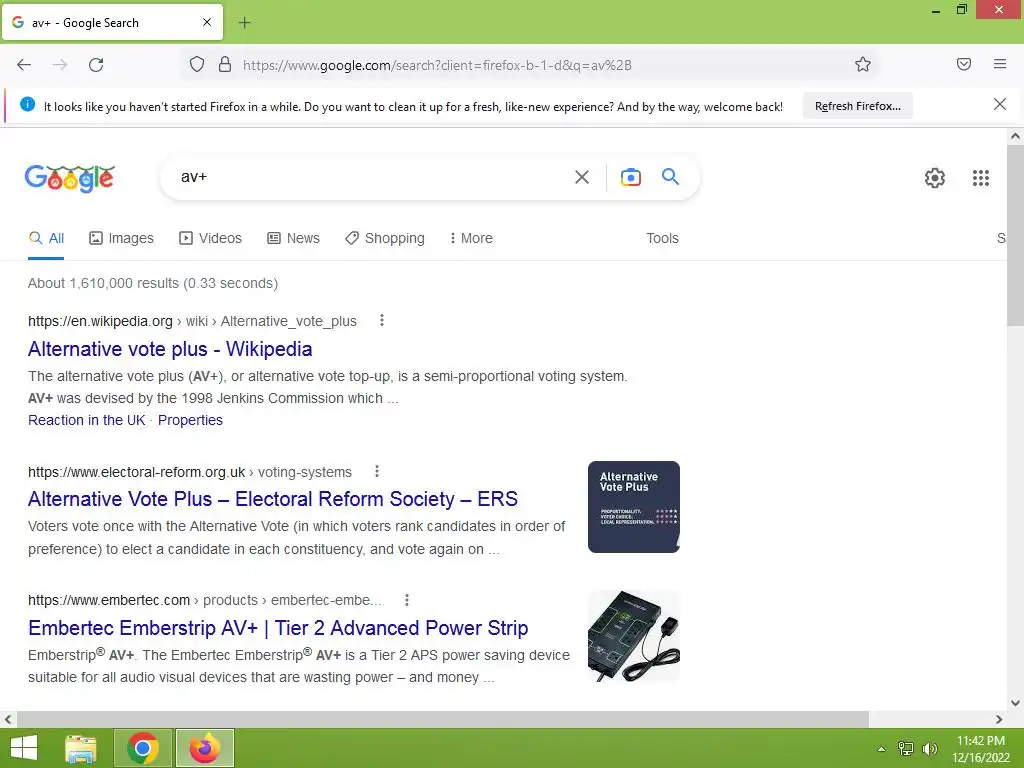Click the address bar URL
Image resolution: width=1024 pixels, height=768 pixels.
pyautogui.click(x=437, y=65)
